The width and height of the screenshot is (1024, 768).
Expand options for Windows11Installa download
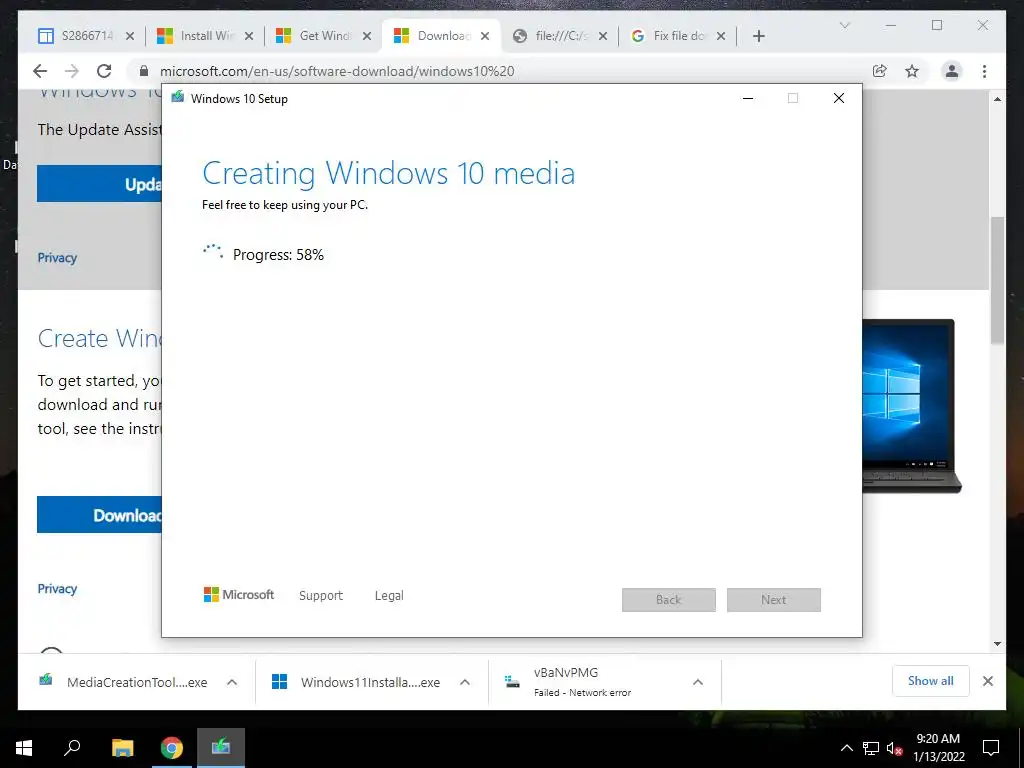point(465,682)
